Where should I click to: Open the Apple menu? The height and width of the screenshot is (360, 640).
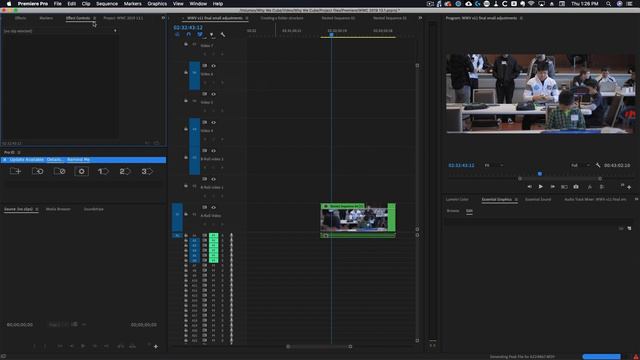[9, 4]
